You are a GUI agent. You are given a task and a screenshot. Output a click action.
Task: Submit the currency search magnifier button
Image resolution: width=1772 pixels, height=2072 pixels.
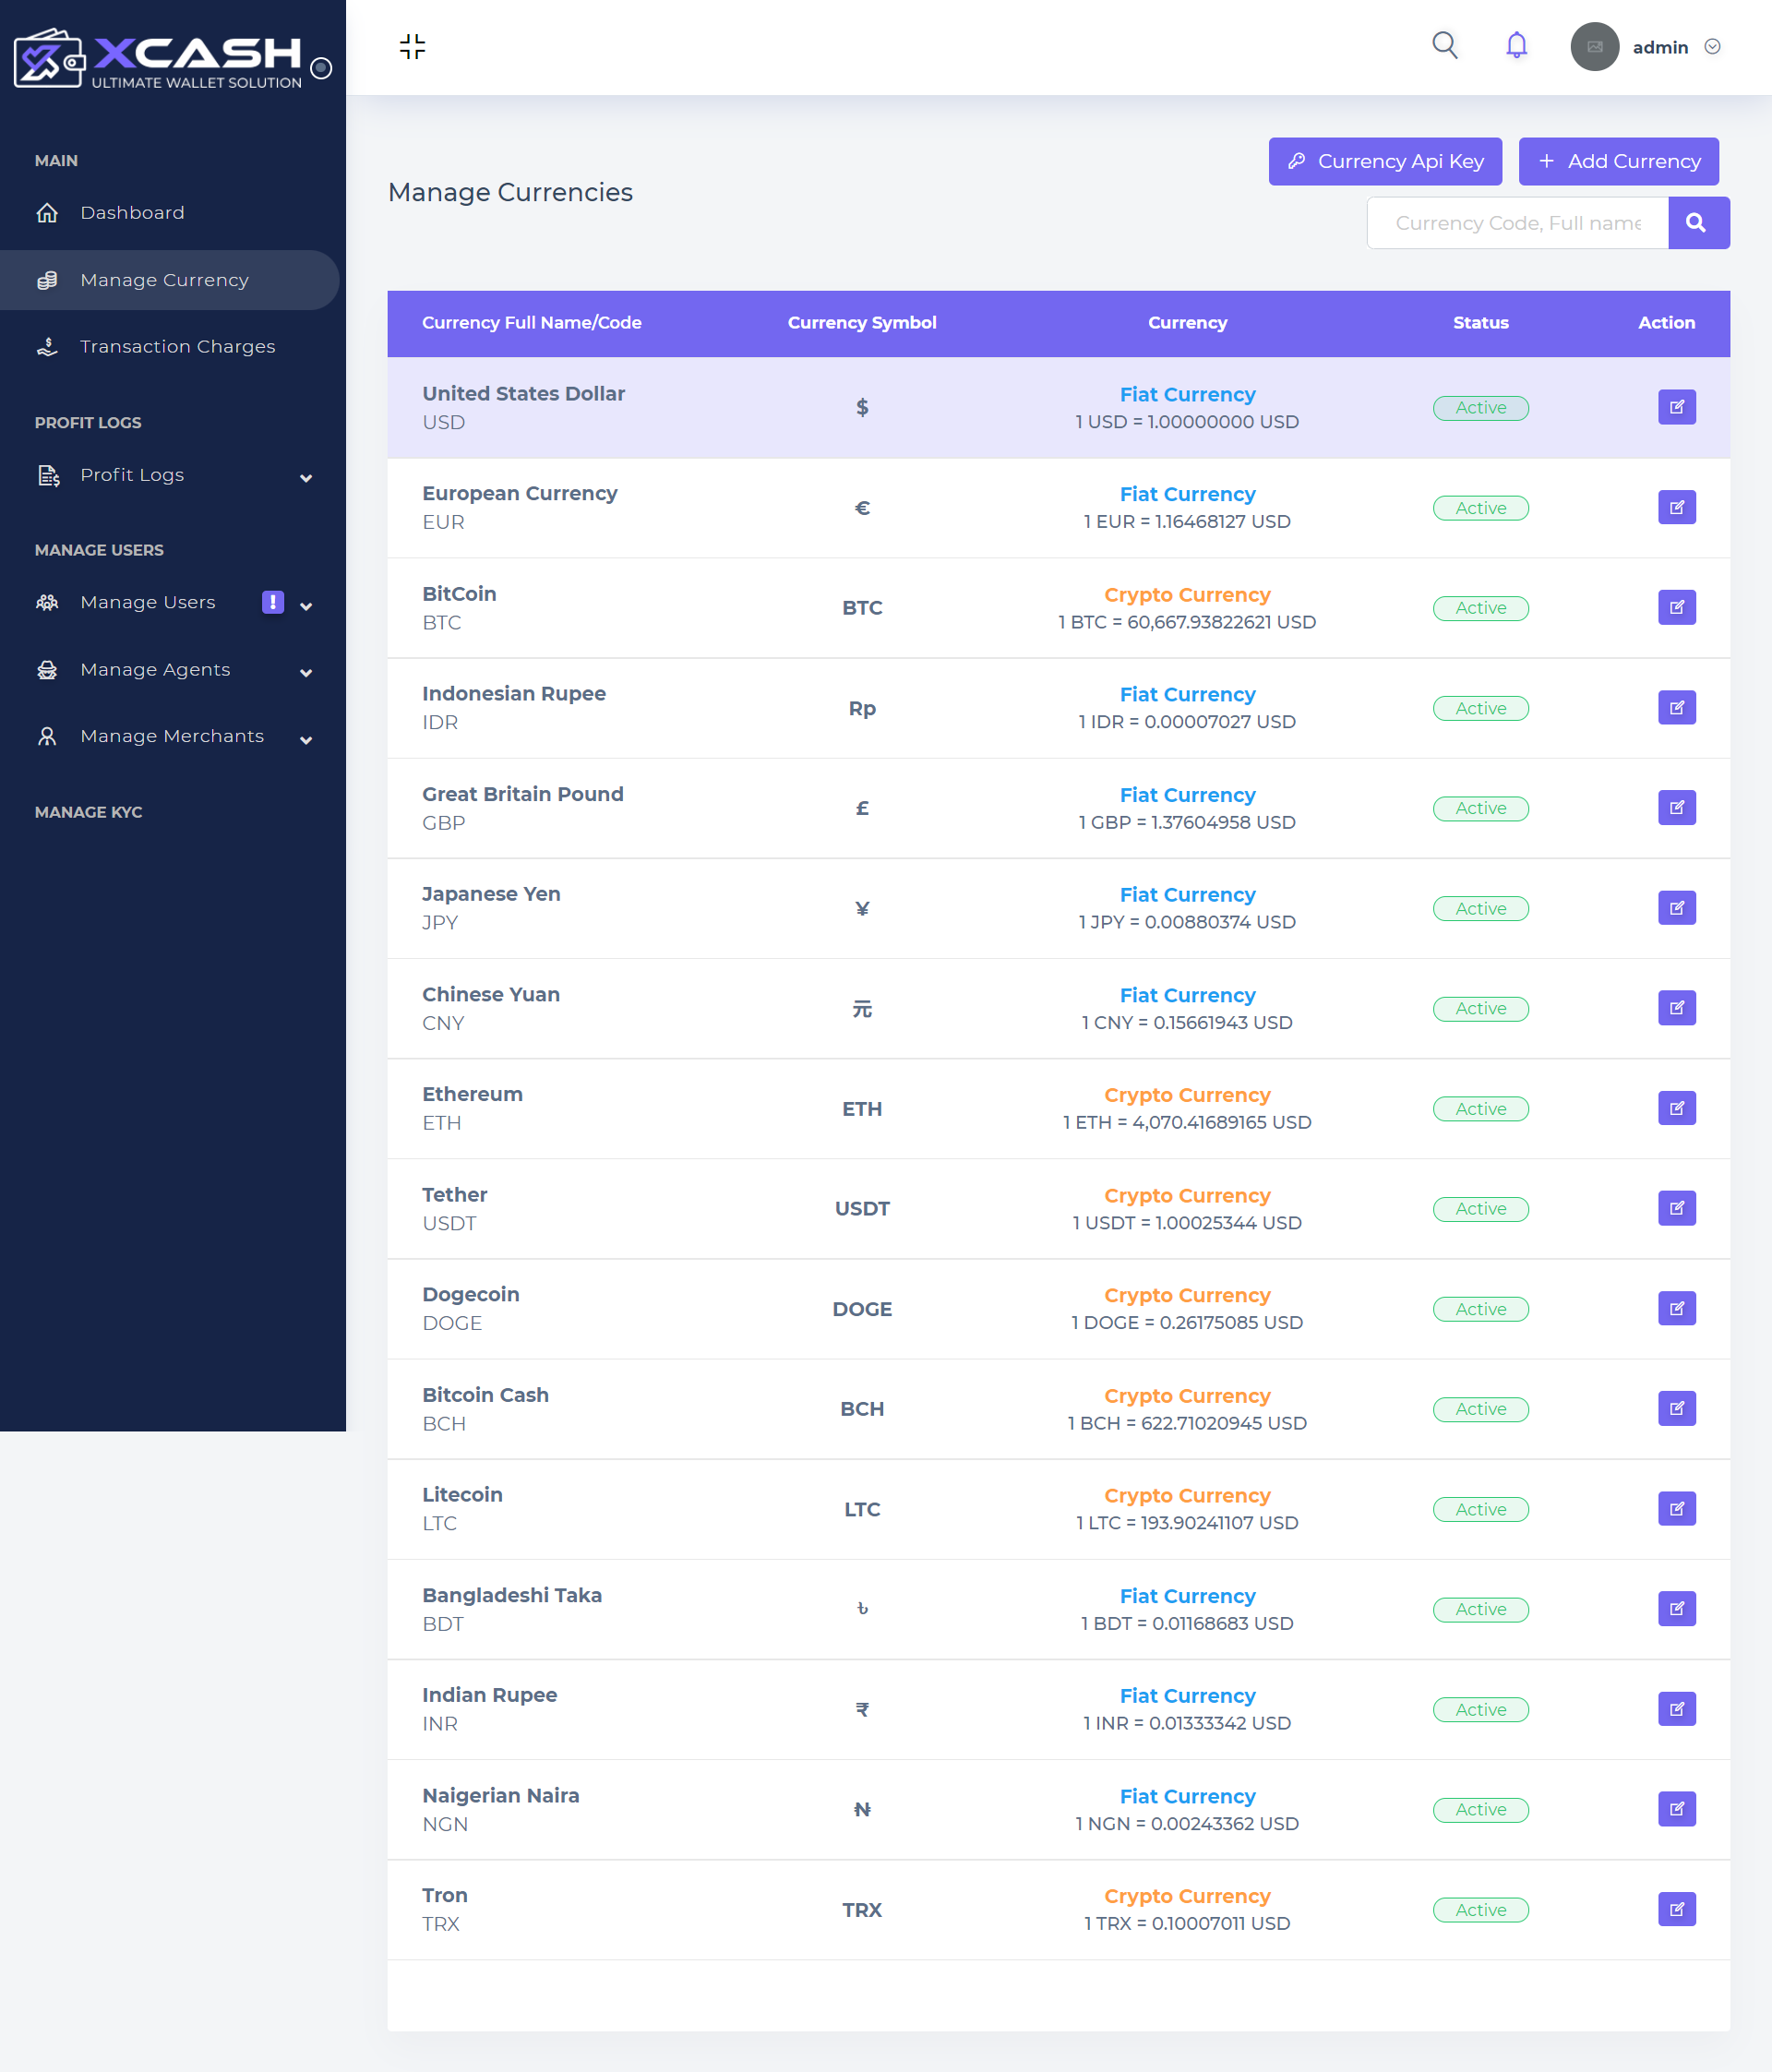pyautogui.click(x=1697, y=222)
